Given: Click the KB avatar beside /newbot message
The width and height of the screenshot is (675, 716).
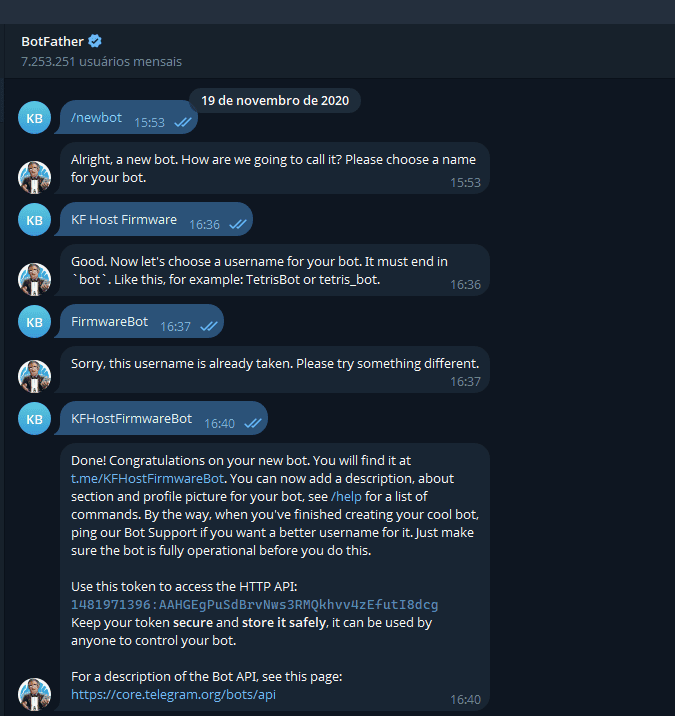Looking at the screenshot, I should [x=34, y=118].
